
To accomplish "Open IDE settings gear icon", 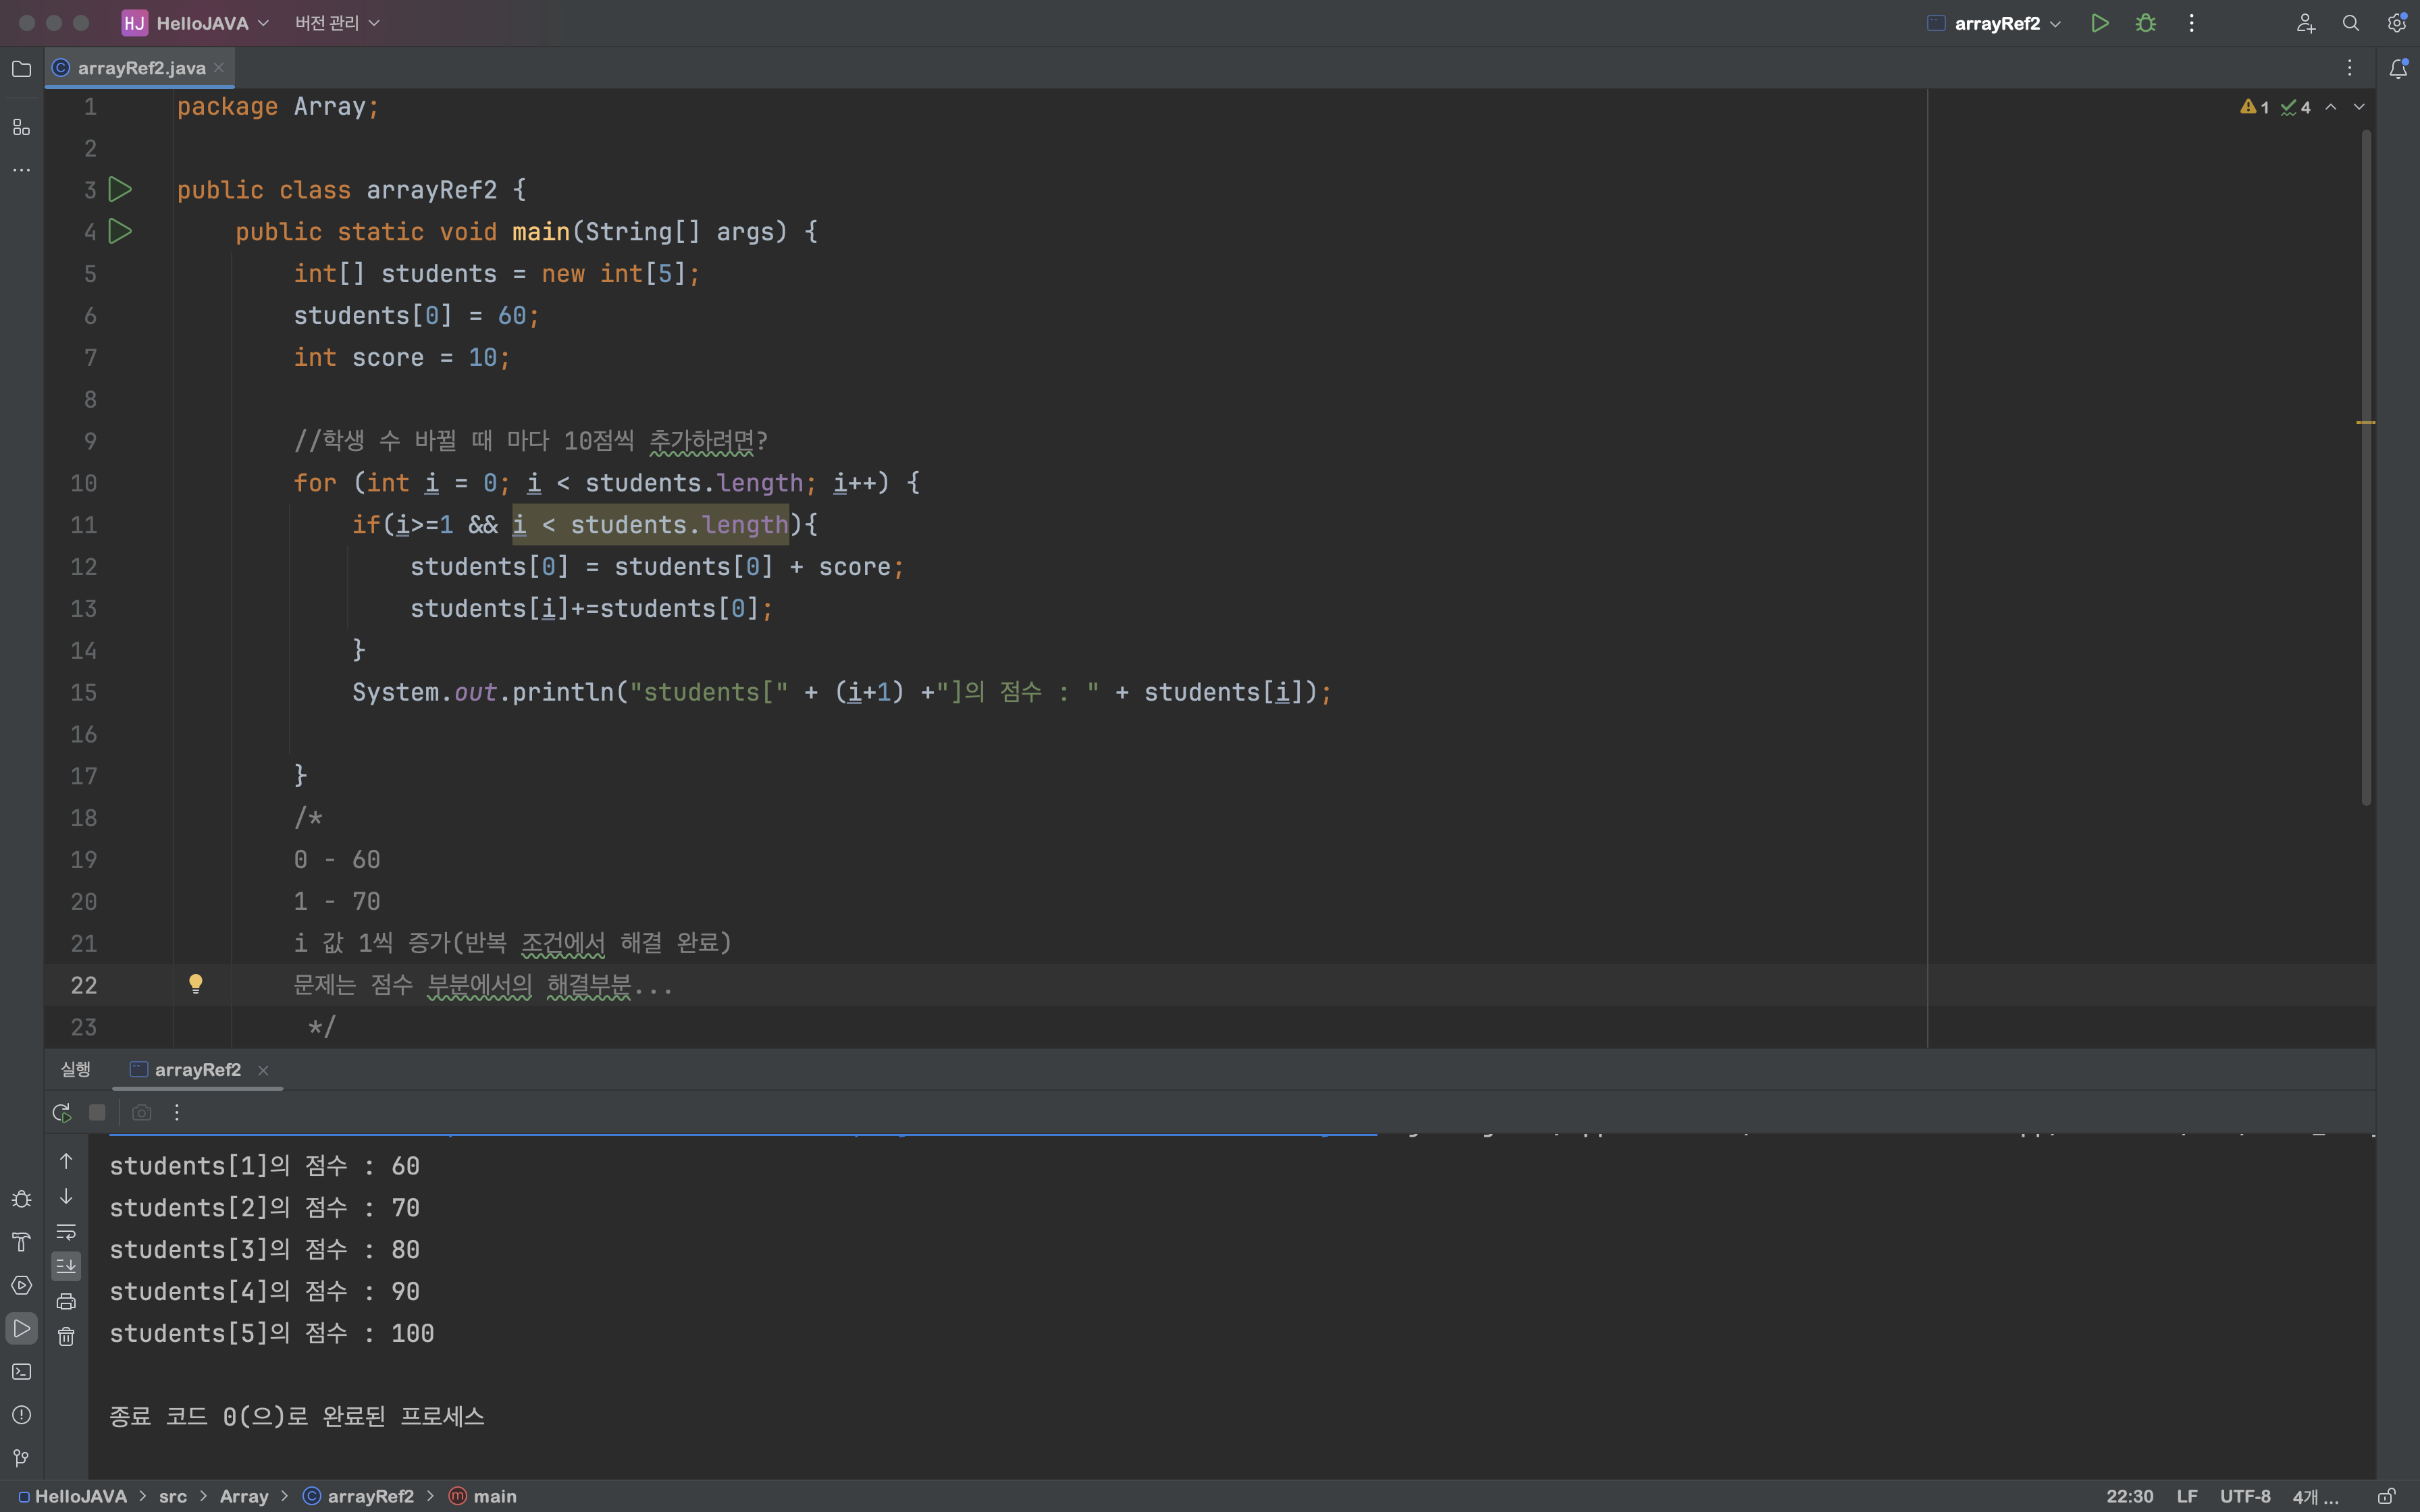I will (x=2396, y=23).
